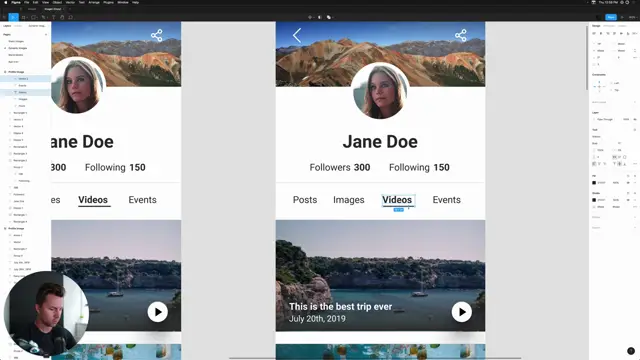Click the blue Share button
This screenshot has width=640, height=360.
pyautogui.click(x=611, y=17)
